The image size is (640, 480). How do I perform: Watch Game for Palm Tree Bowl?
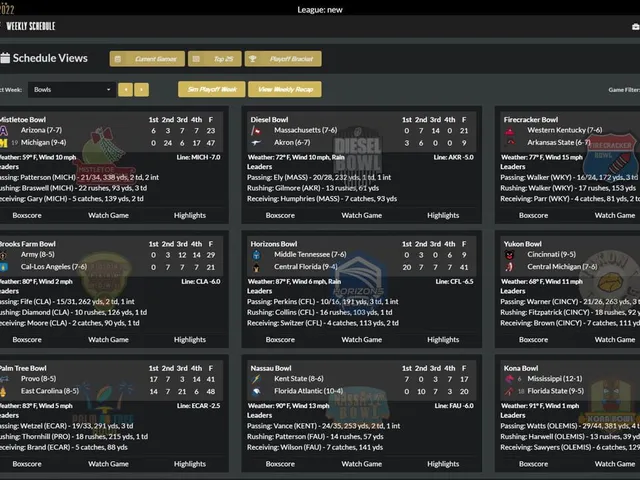108,464
